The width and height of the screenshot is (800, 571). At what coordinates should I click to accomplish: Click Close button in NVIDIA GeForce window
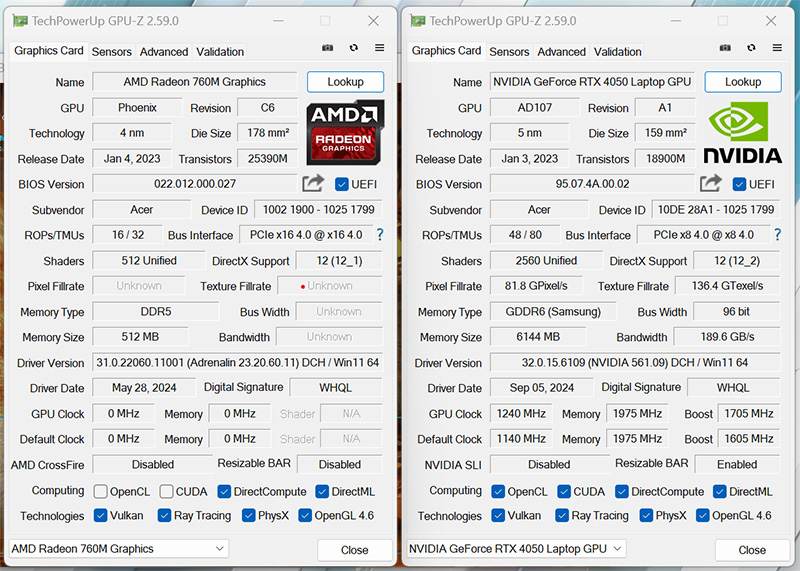(x=752, y=550)
